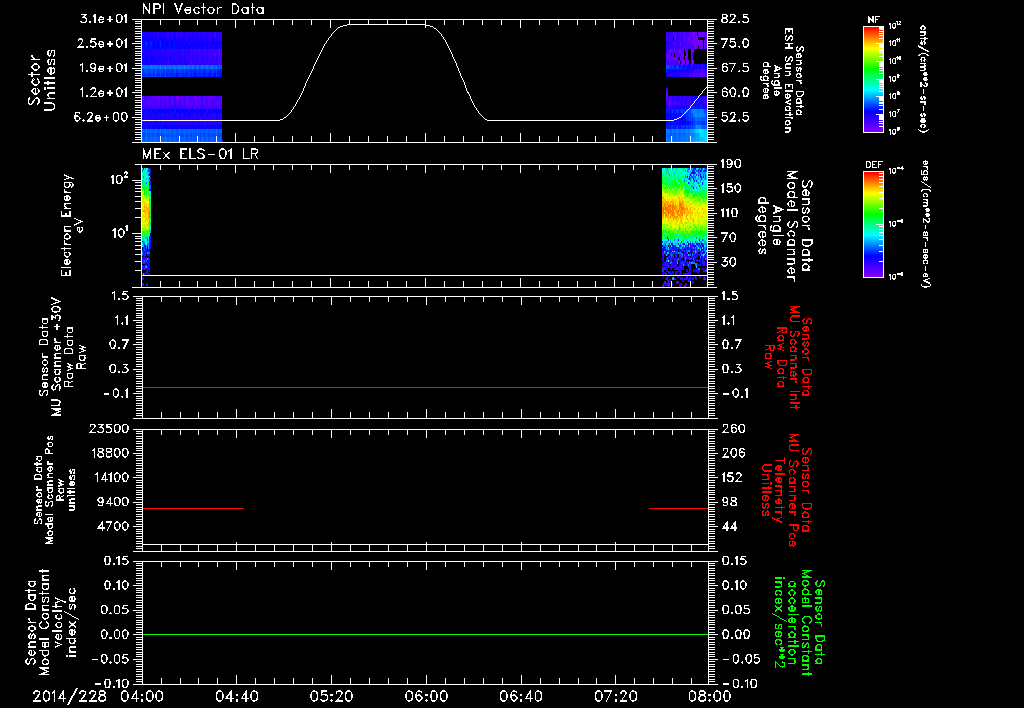
Task: Click the '05:20' time axis label
Action: pos(331,696)
